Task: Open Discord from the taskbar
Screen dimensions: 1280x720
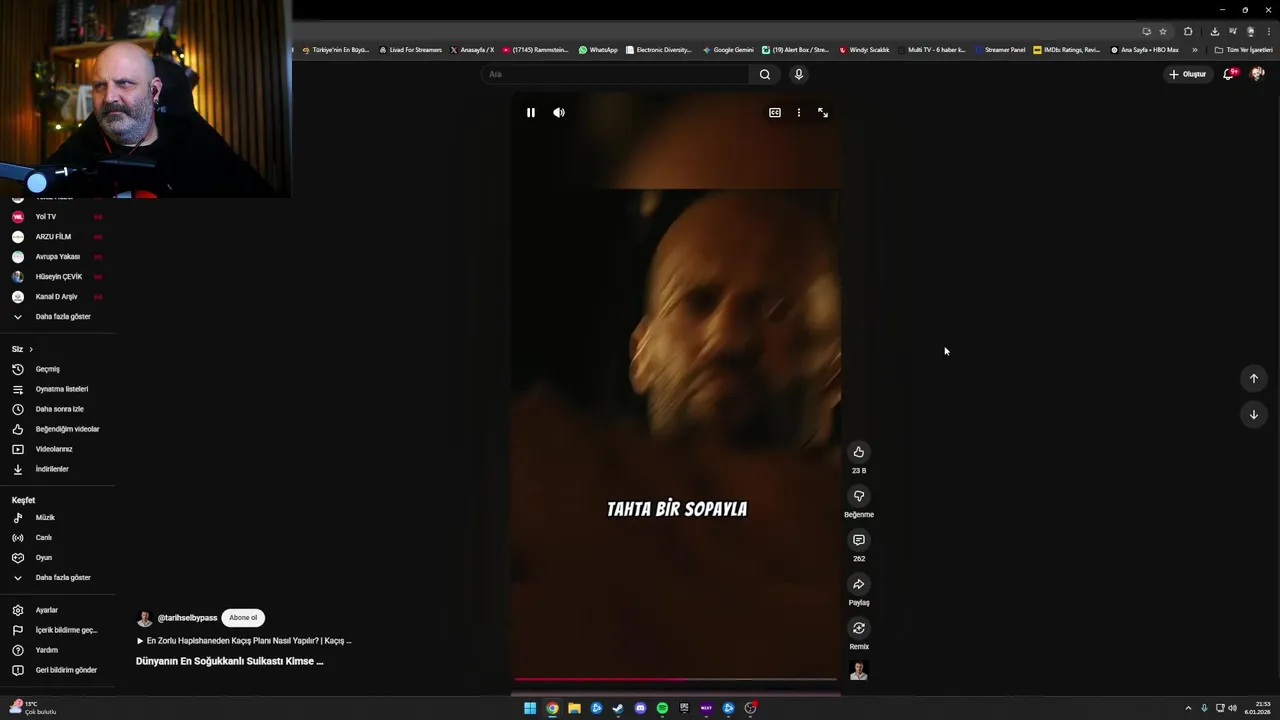Action: 640,708
